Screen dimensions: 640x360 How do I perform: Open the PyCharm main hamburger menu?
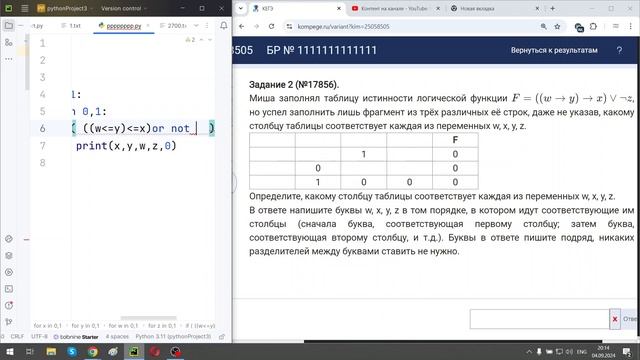24,8
